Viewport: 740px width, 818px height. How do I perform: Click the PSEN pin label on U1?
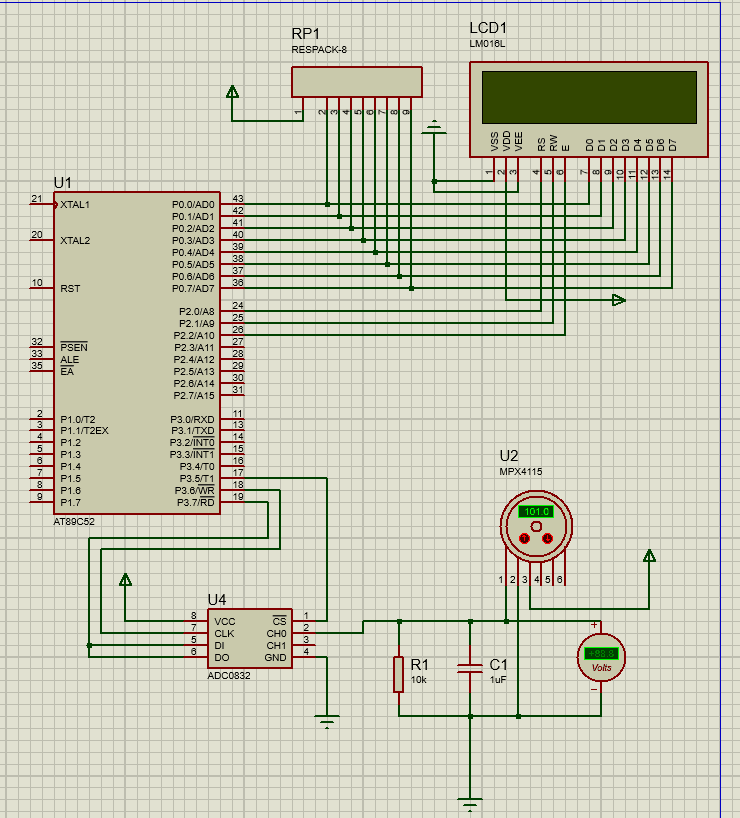pyautogui.click(x=74, y=347)
